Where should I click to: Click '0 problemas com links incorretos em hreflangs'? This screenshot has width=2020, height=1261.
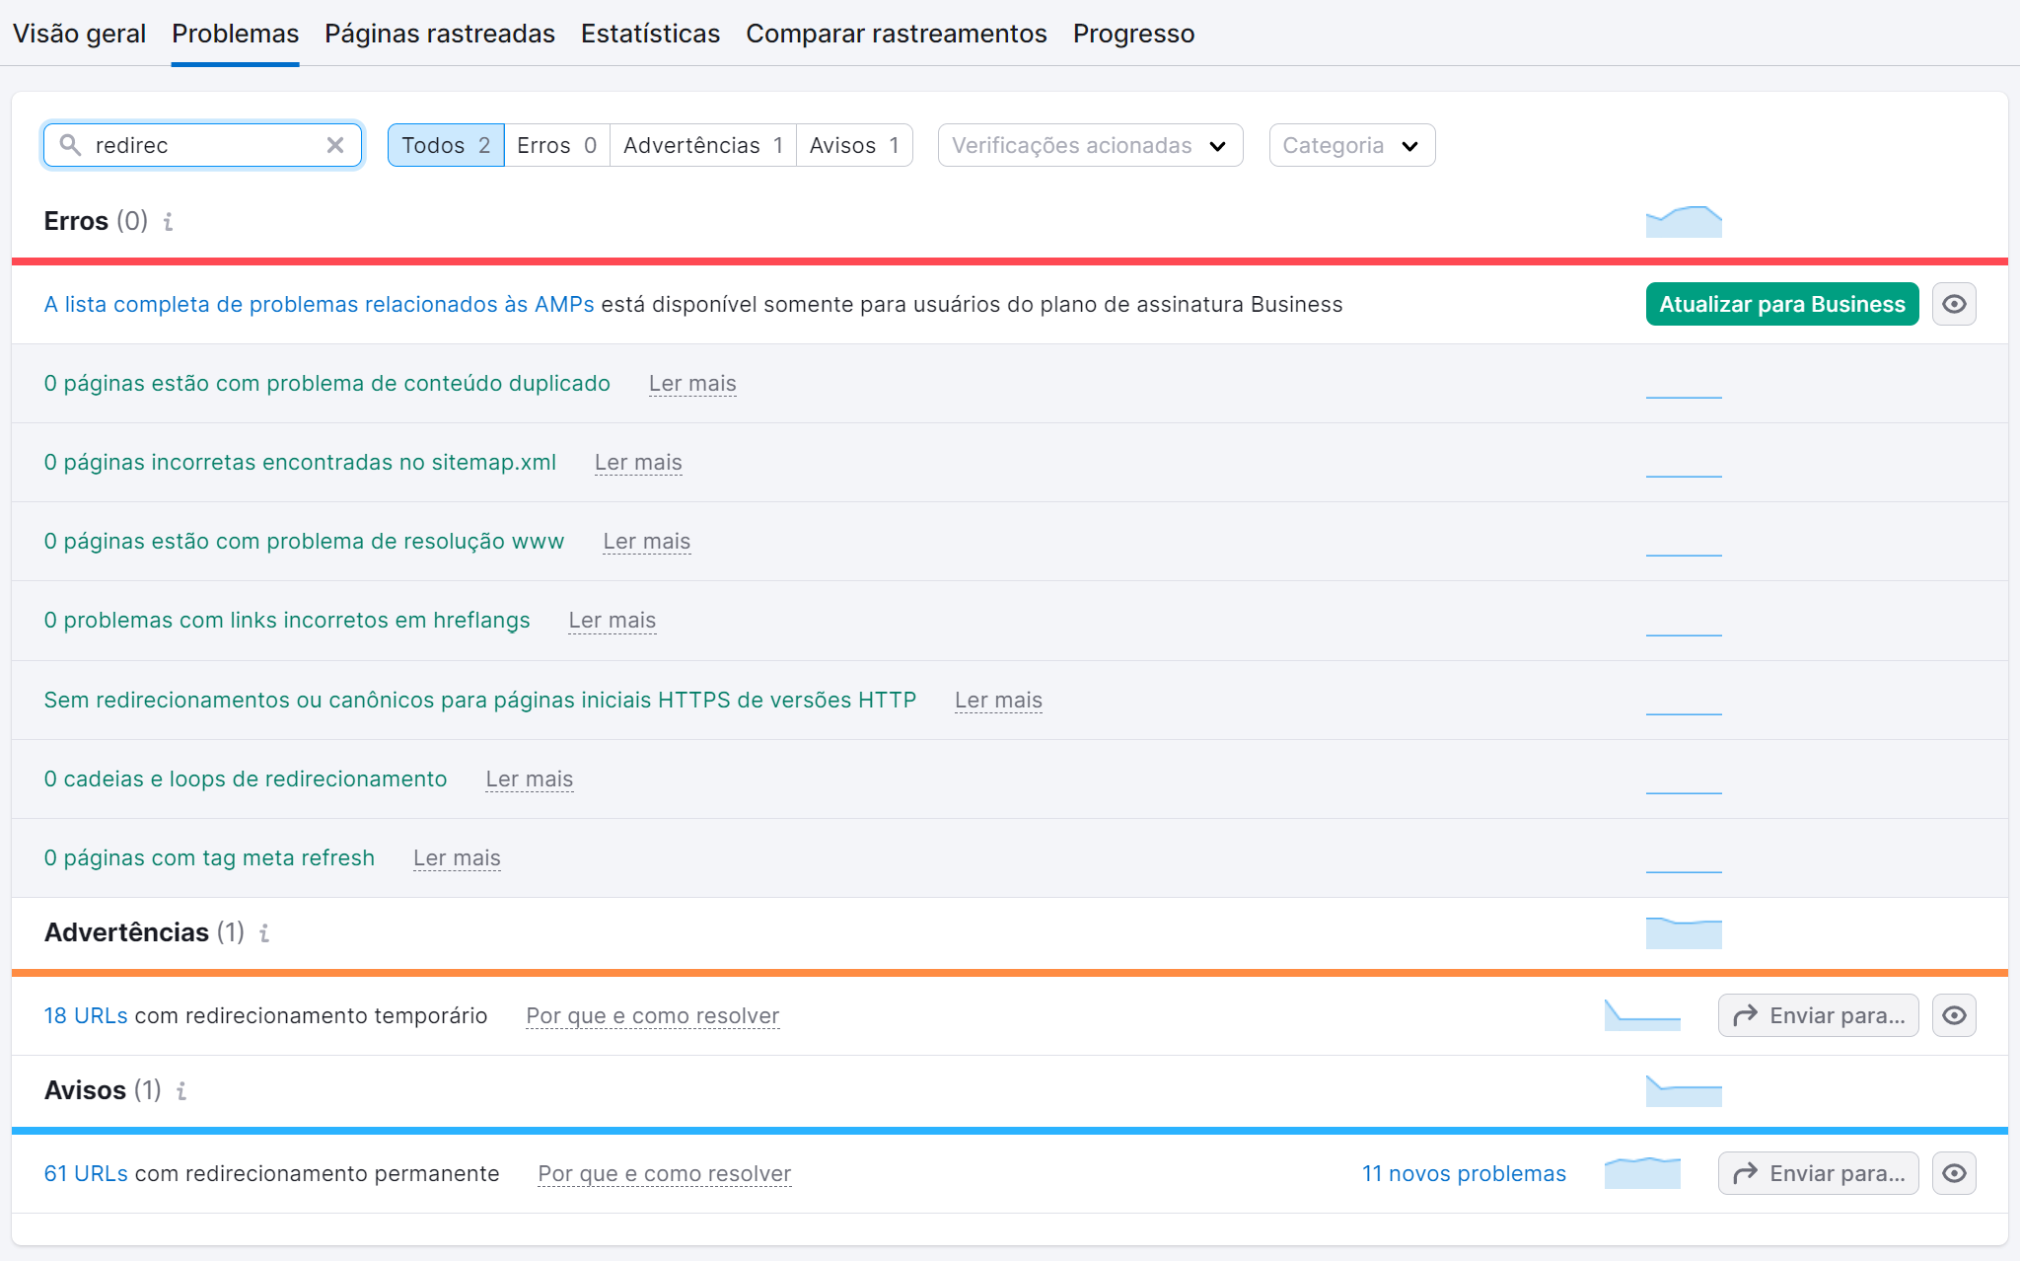point(287,620)
